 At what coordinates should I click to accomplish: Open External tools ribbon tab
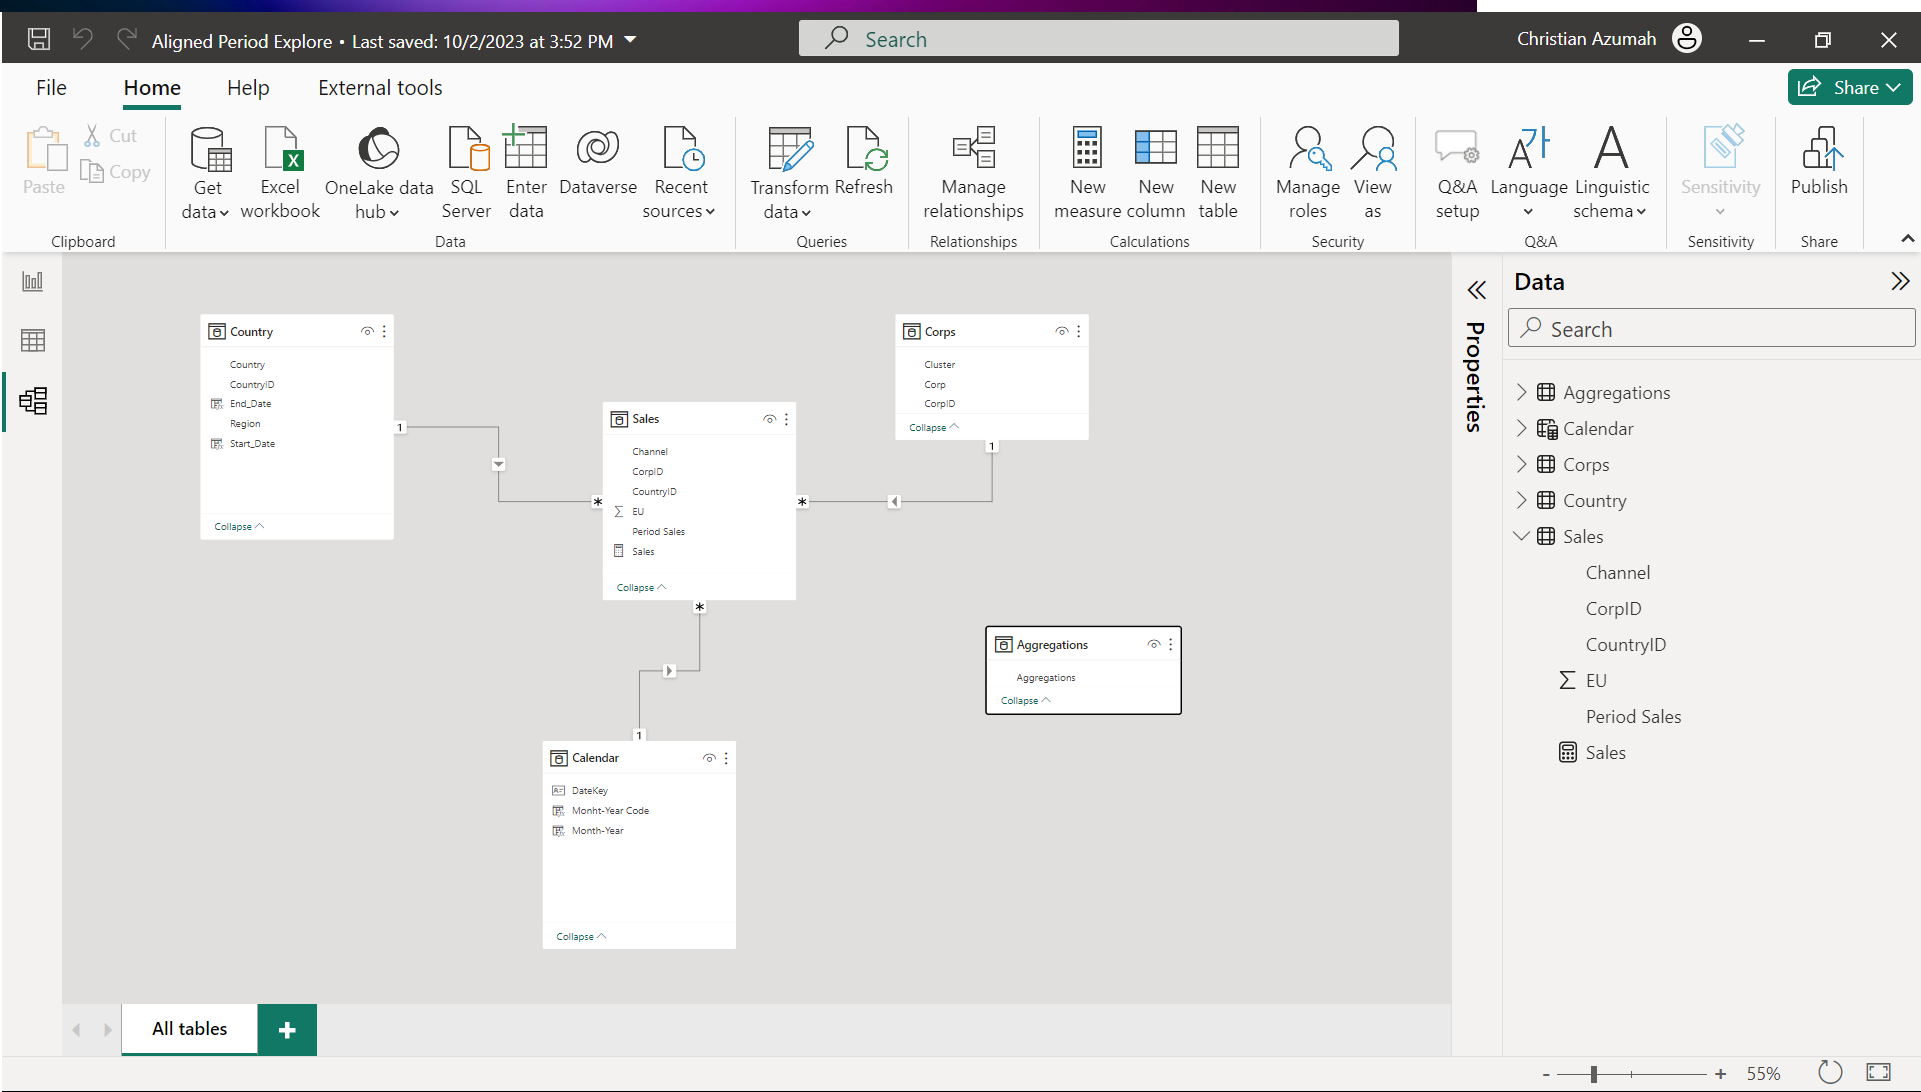coord(380,88)
